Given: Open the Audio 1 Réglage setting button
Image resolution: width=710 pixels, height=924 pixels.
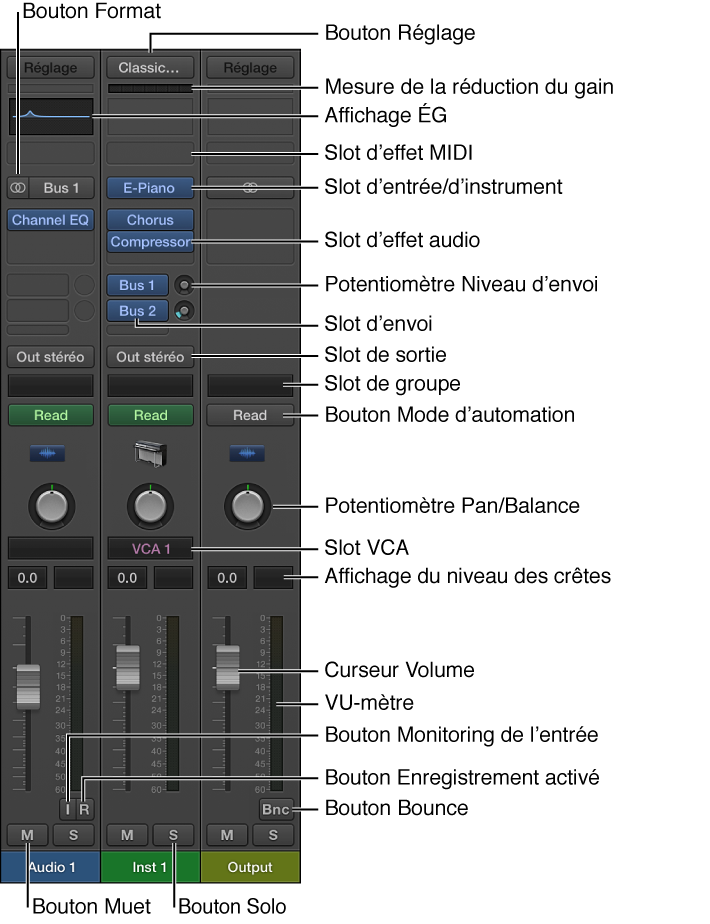Looking at the screenshot, I should pyautogui.click(x=51, y=68).
